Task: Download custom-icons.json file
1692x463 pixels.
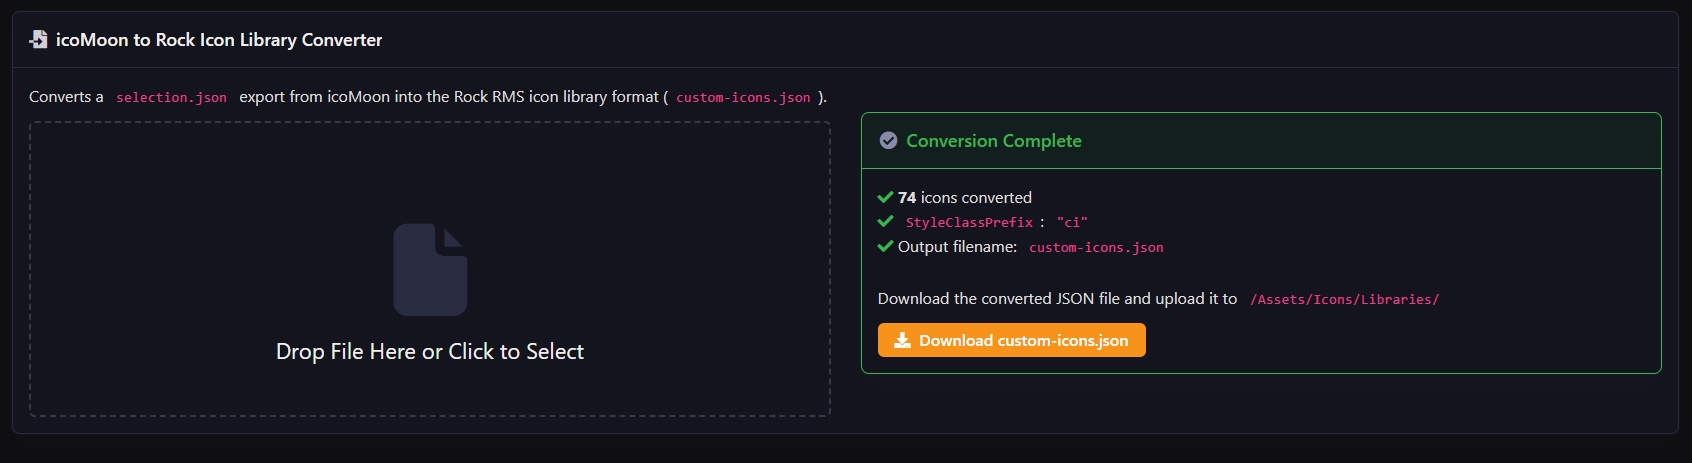Action: click(x=1011, y=340)
